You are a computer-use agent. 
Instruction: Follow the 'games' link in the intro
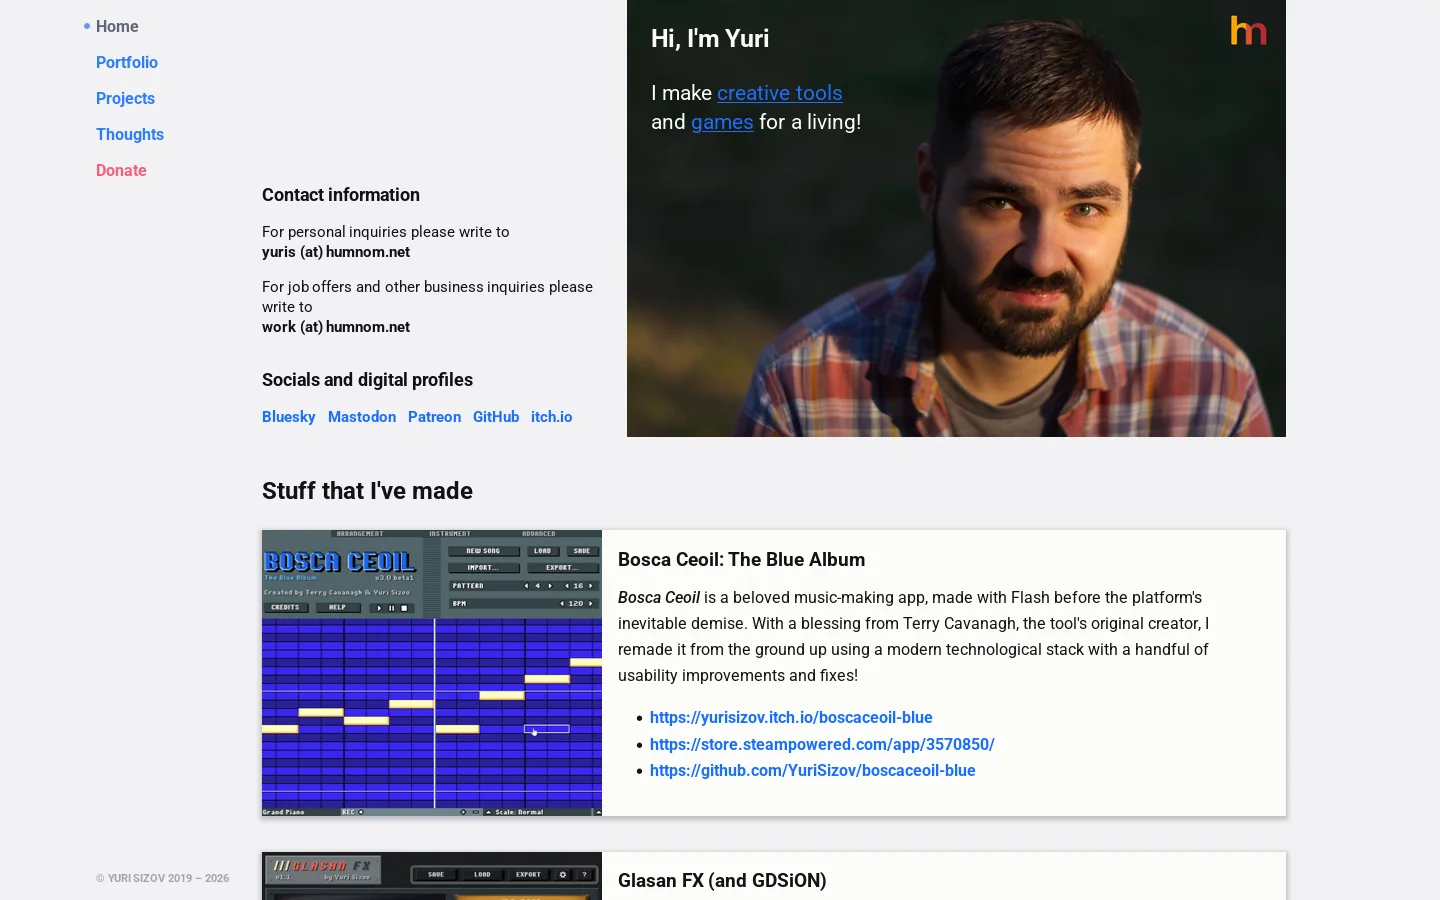point(722,122)
